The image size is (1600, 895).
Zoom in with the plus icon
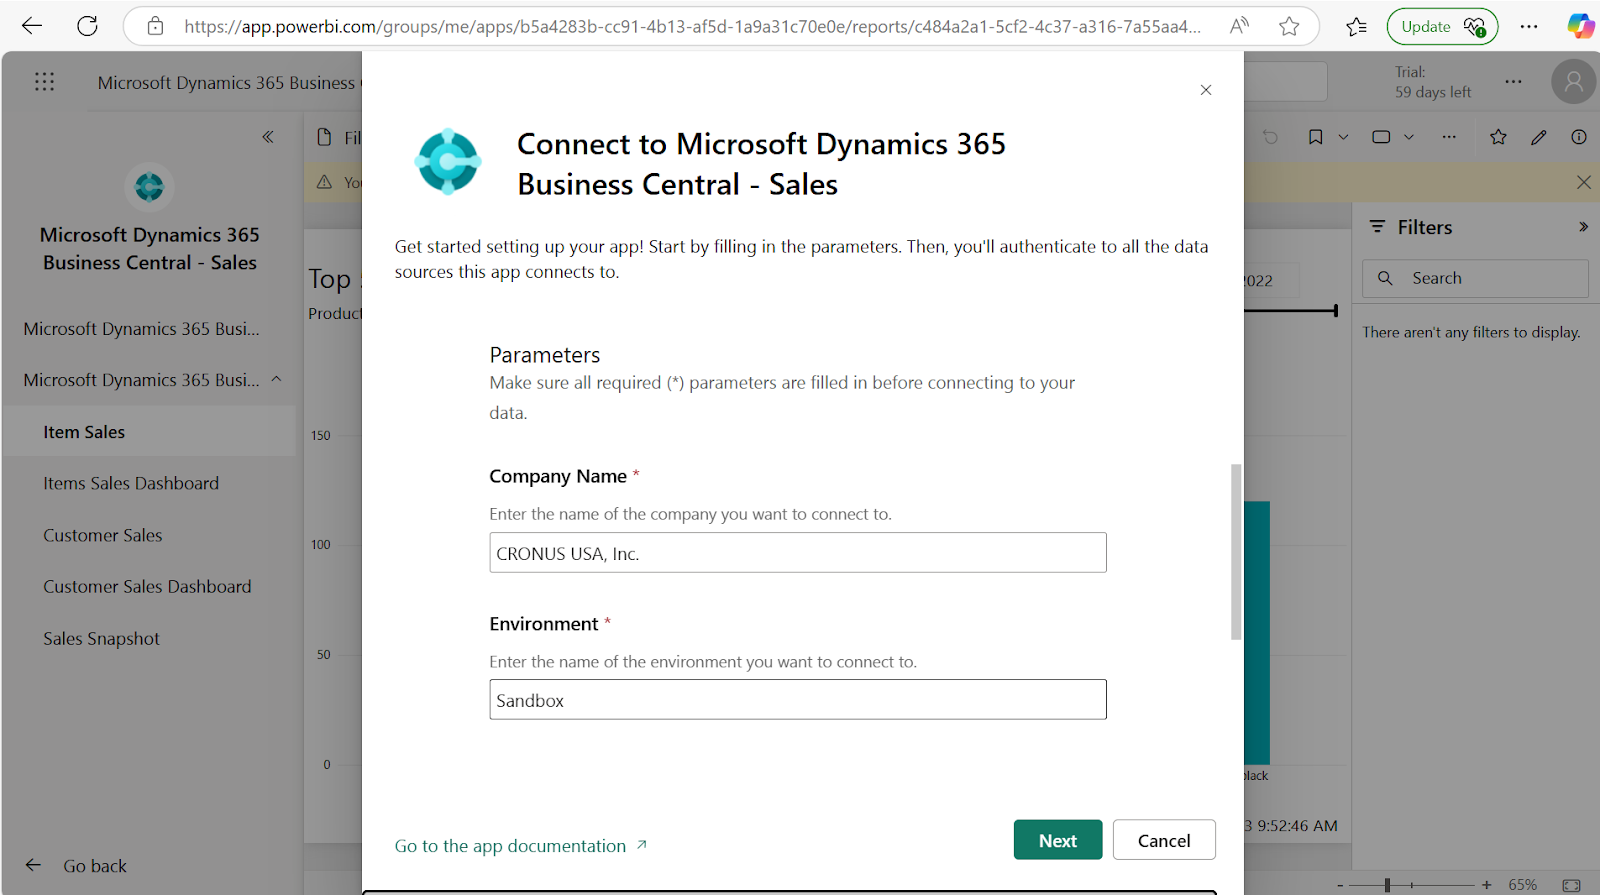click(x=1487, y=885)
